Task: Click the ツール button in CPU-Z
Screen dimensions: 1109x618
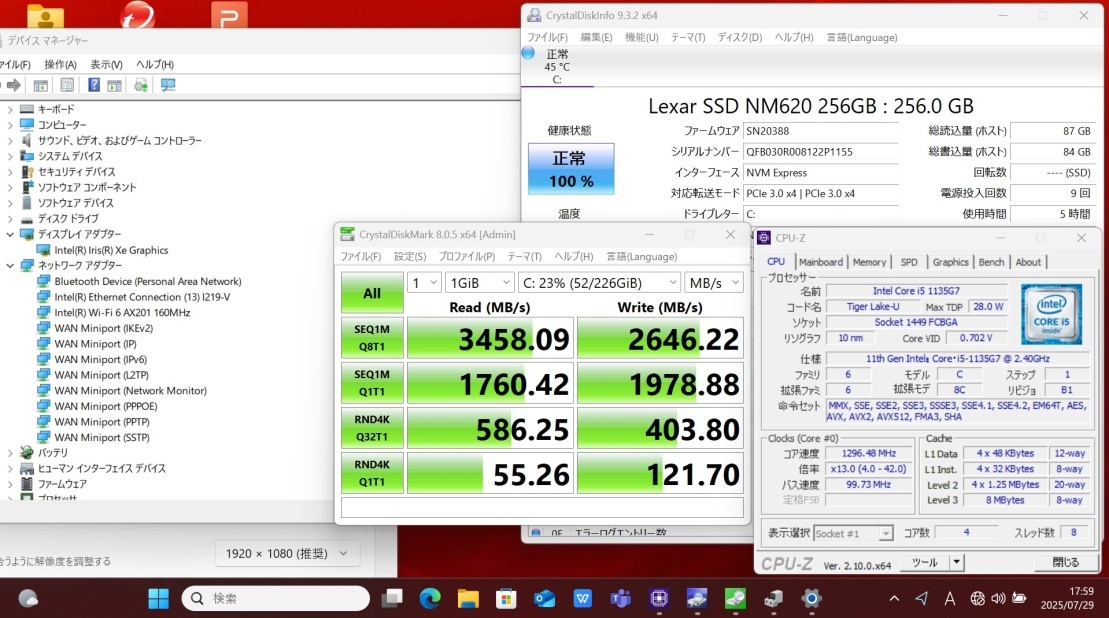Action: [924, 562]
